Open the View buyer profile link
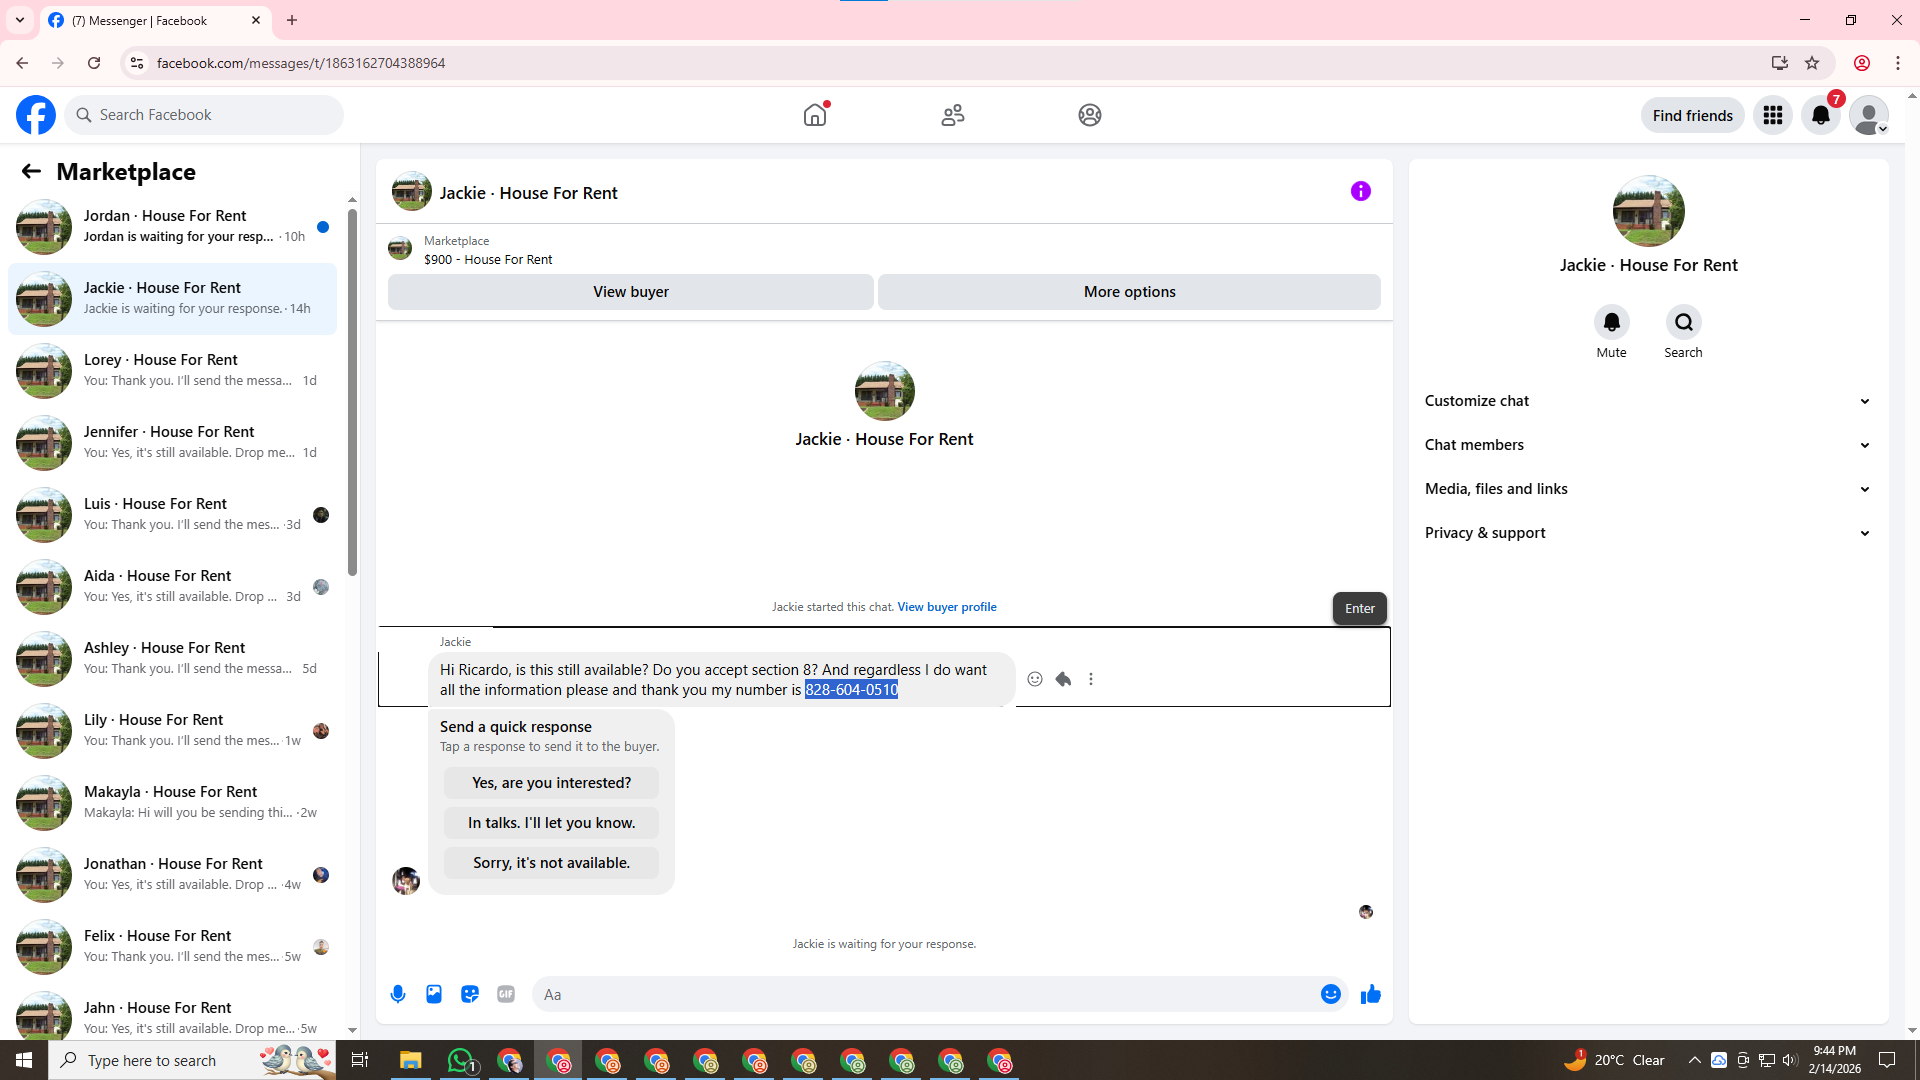Viewport: 1920px width, 1080px height. pos(946,607)
